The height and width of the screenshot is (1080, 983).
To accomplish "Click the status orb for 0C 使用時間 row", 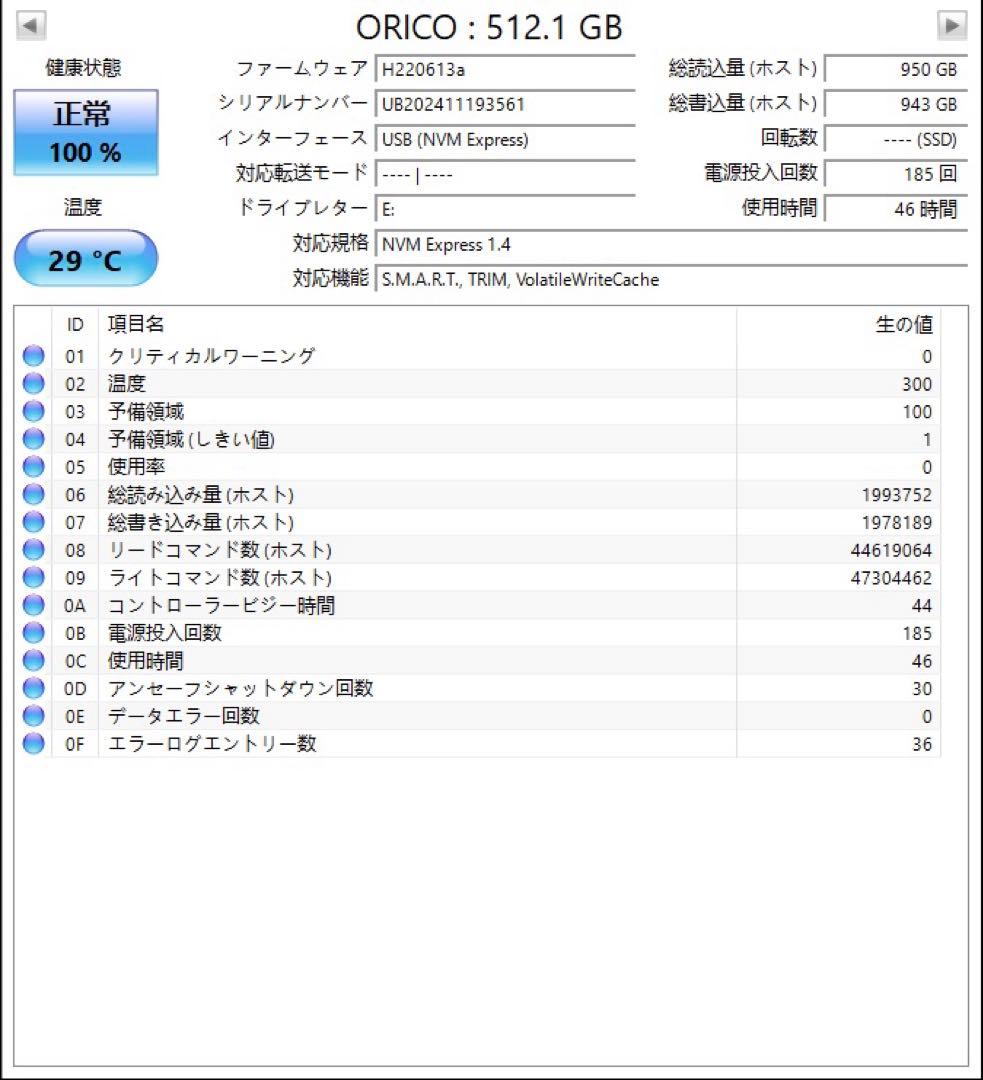I will coord(33,660).
